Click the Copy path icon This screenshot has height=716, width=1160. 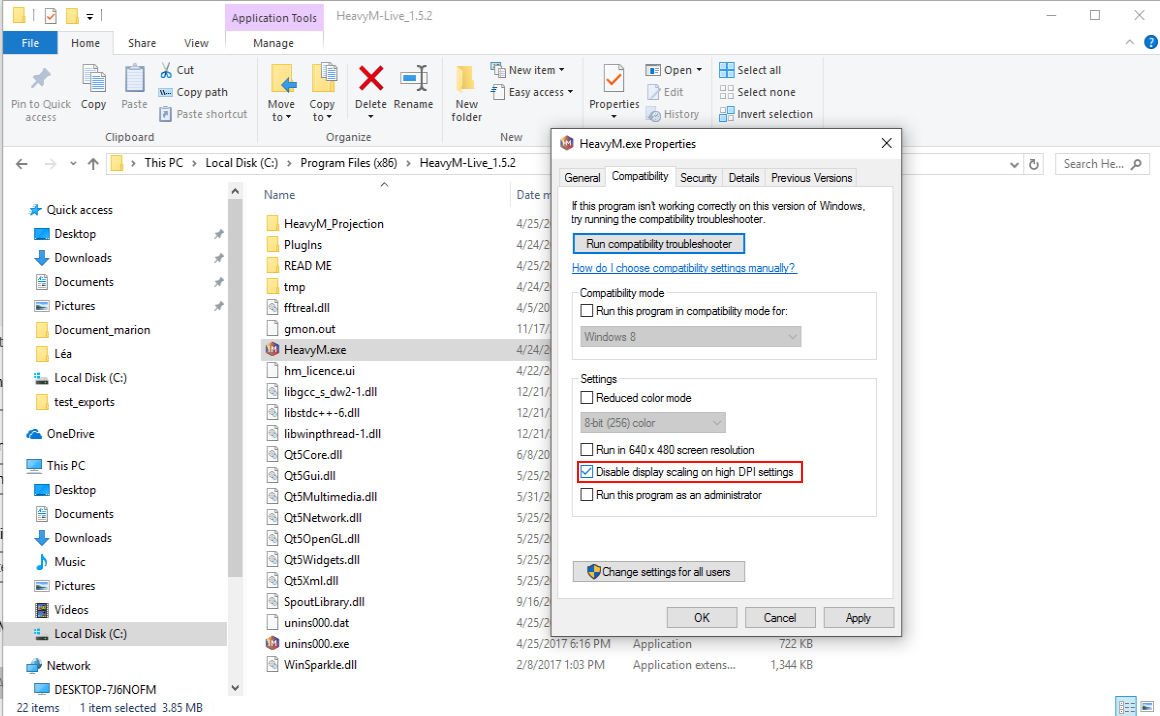click(x=166, y=92)
